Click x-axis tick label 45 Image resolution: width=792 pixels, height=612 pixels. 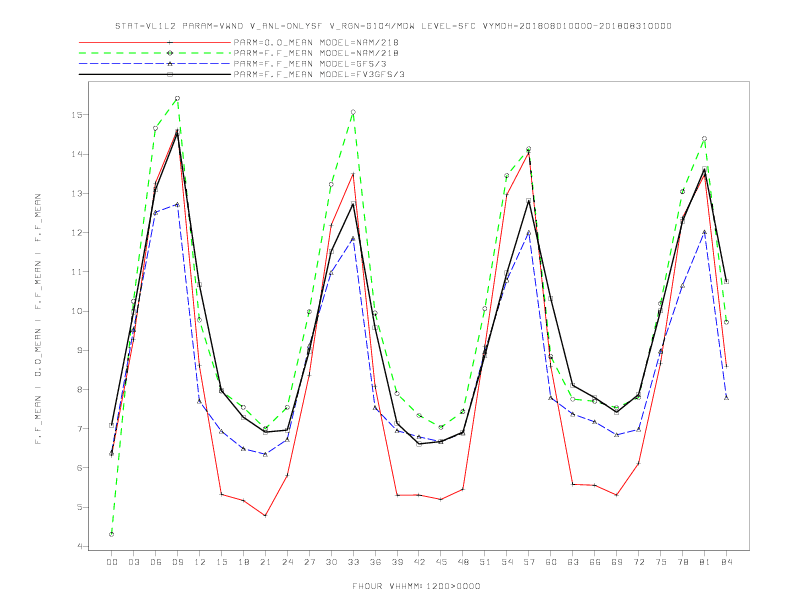[x=441, y=562]
